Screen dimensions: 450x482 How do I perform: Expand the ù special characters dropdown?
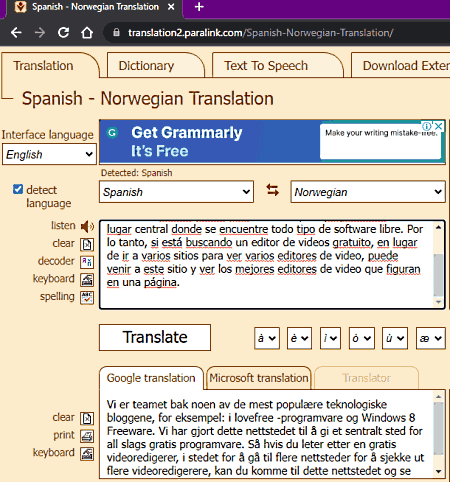395,338
